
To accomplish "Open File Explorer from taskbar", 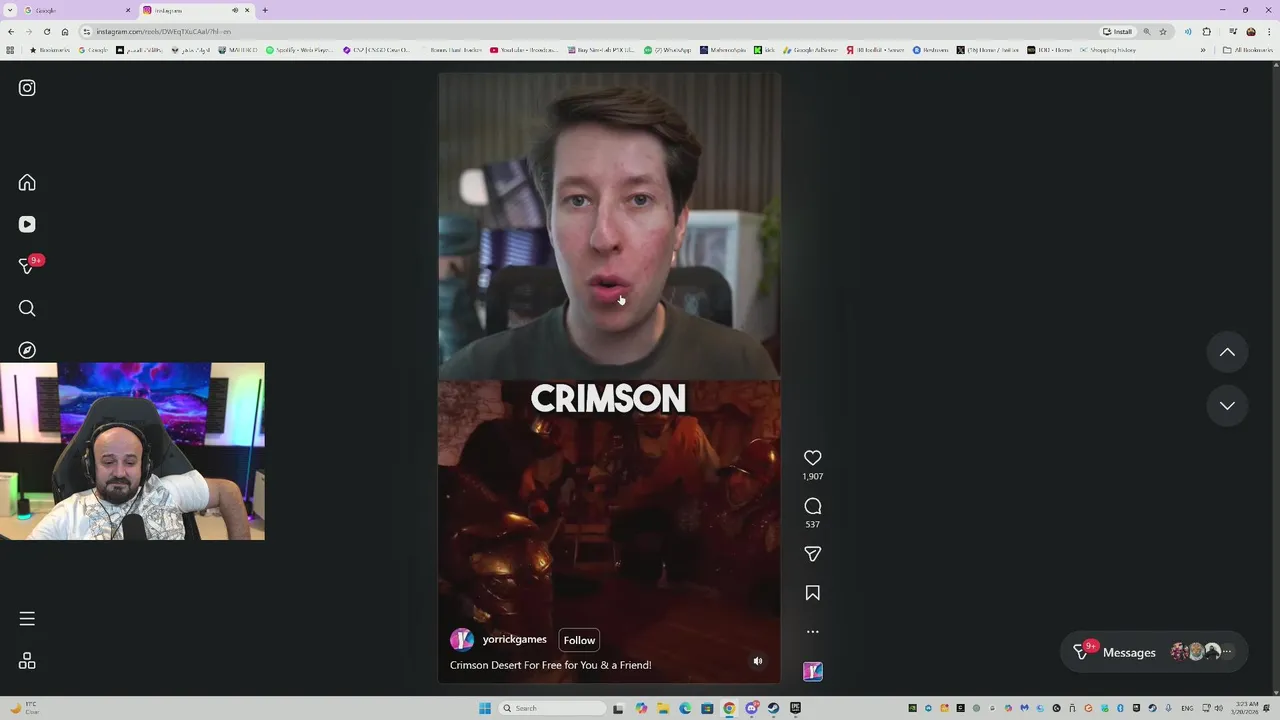I will click(x=663, y=708).
